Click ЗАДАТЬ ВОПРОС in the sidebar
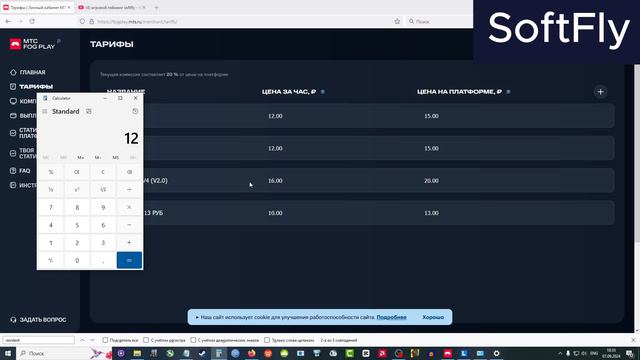Screen dimensions: 640x360 pos(38,320)
